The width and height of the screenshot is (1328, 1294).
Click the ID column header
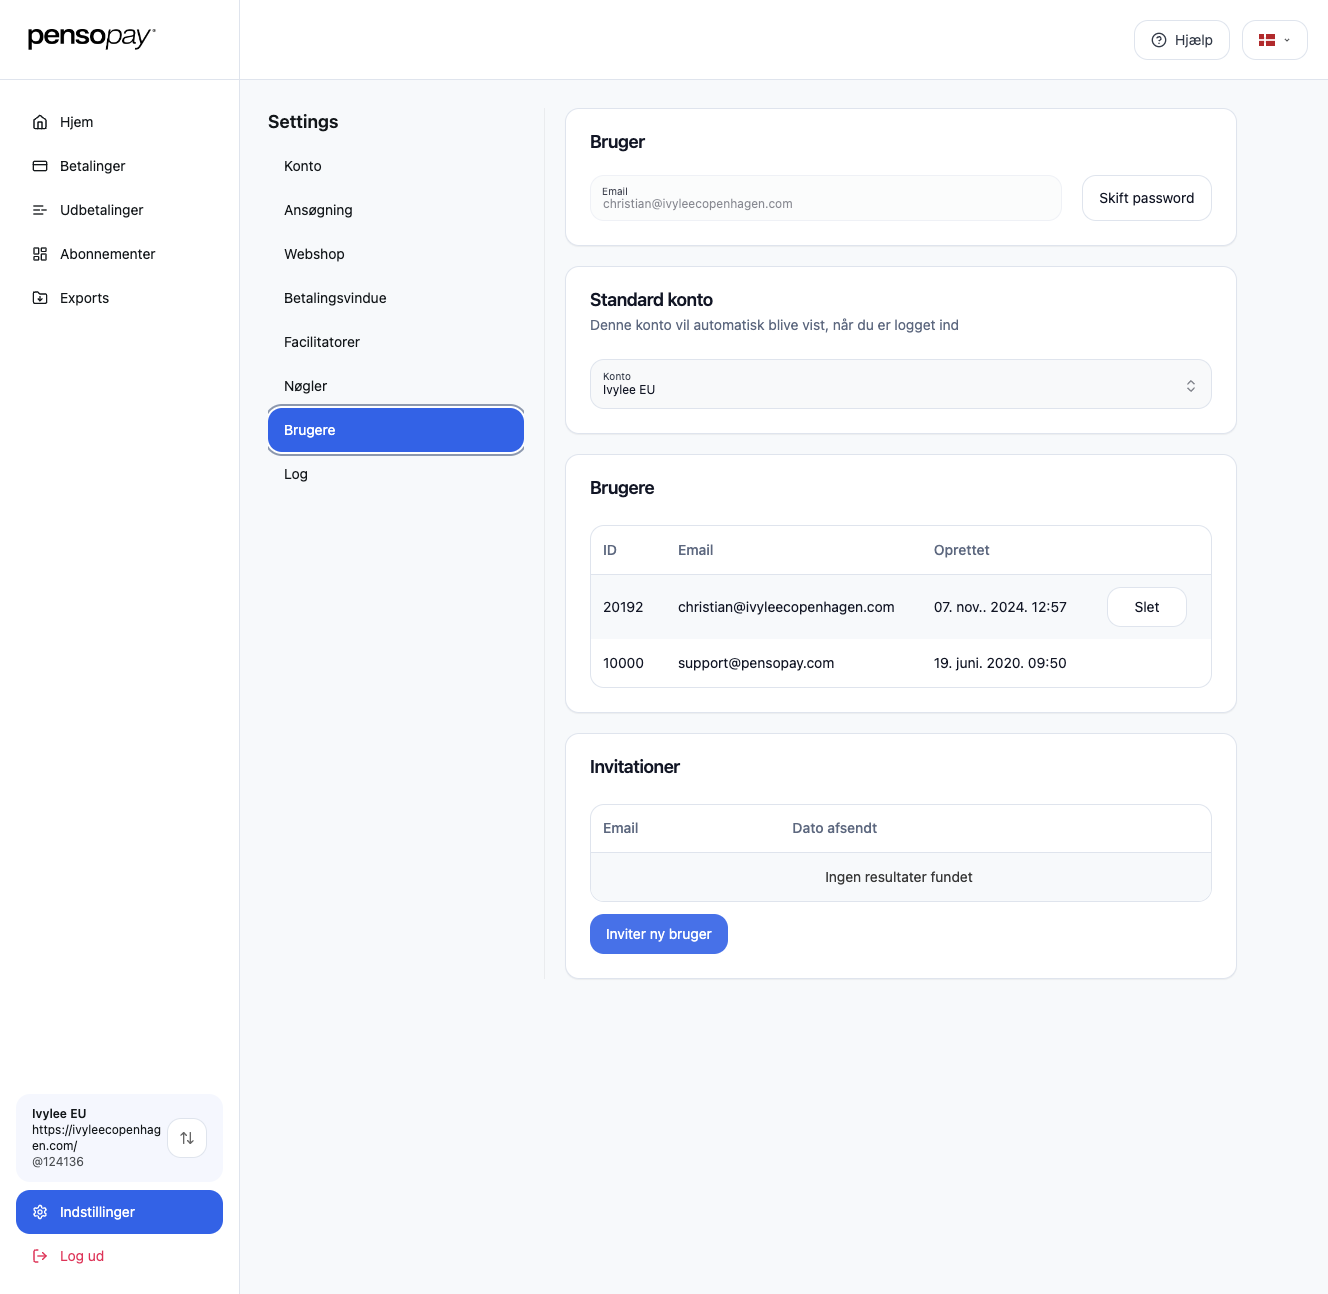pos(610,550)
